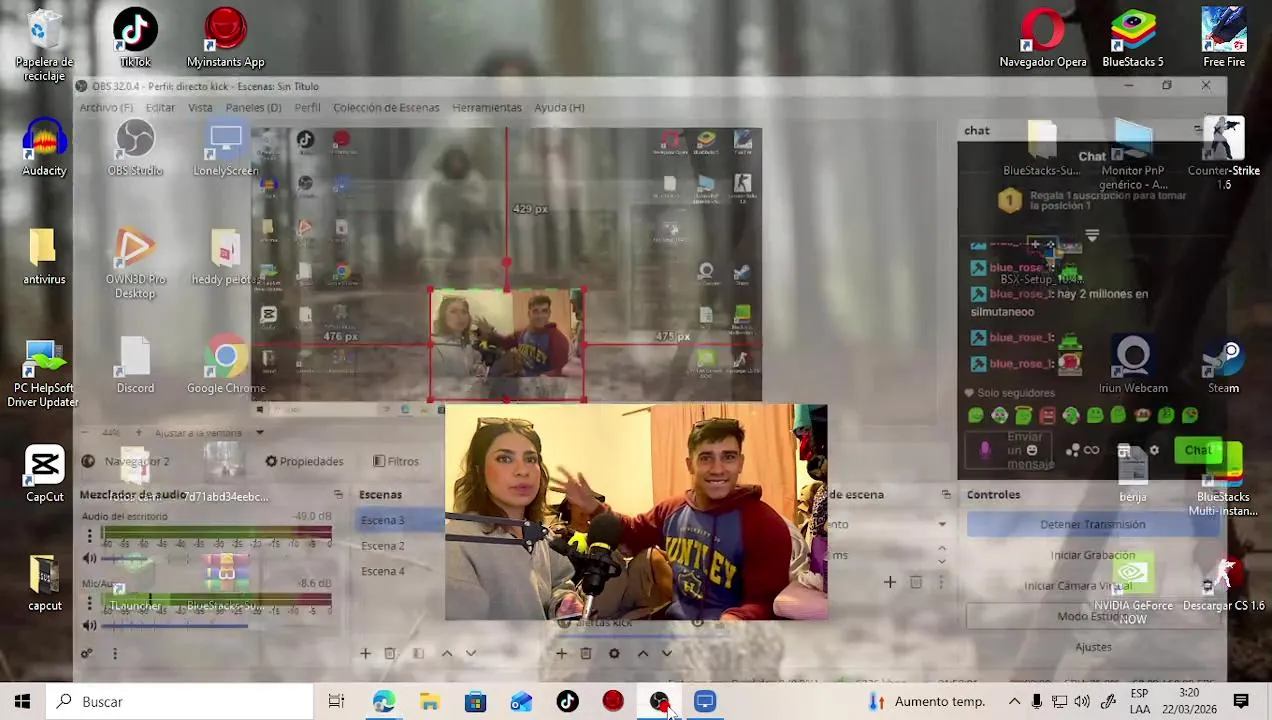Open transition properties three-dot menu
This screenshot has height=720, width=1272.
point(940,582)
